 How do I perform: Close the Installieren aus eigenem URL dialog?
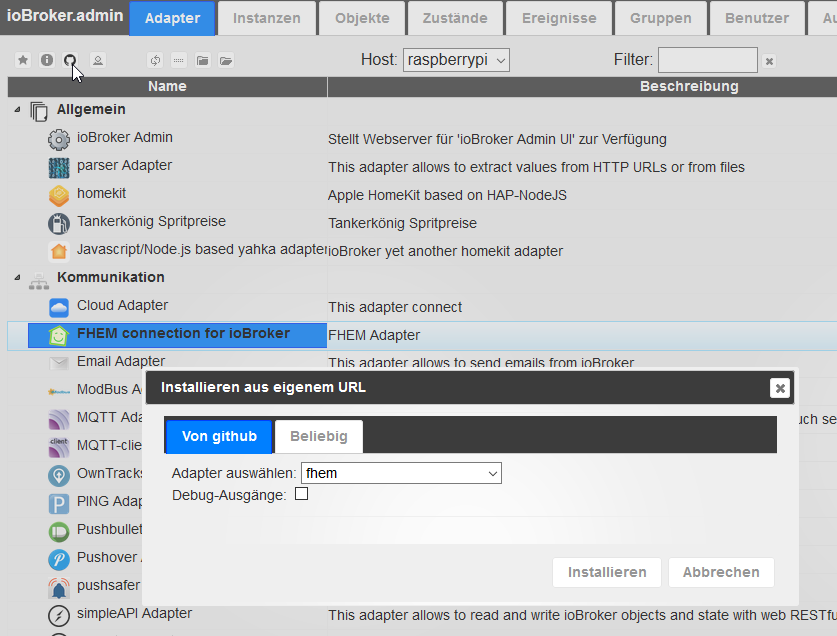779,388
